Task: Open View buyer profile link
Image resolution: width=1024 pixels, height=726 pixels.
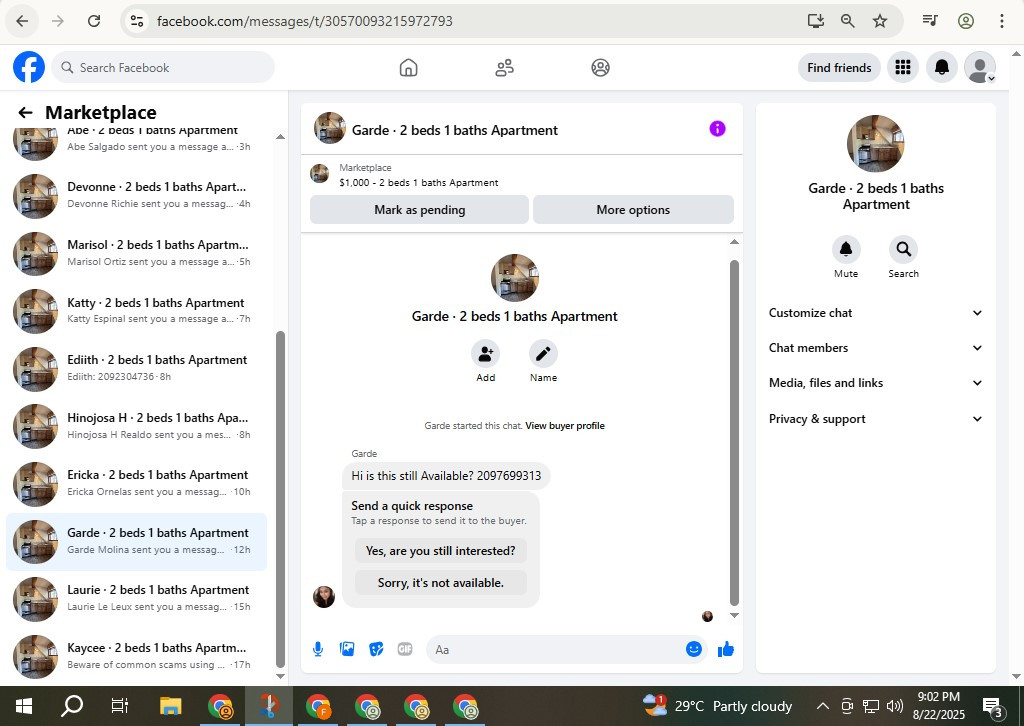Action: coord(565,426)
